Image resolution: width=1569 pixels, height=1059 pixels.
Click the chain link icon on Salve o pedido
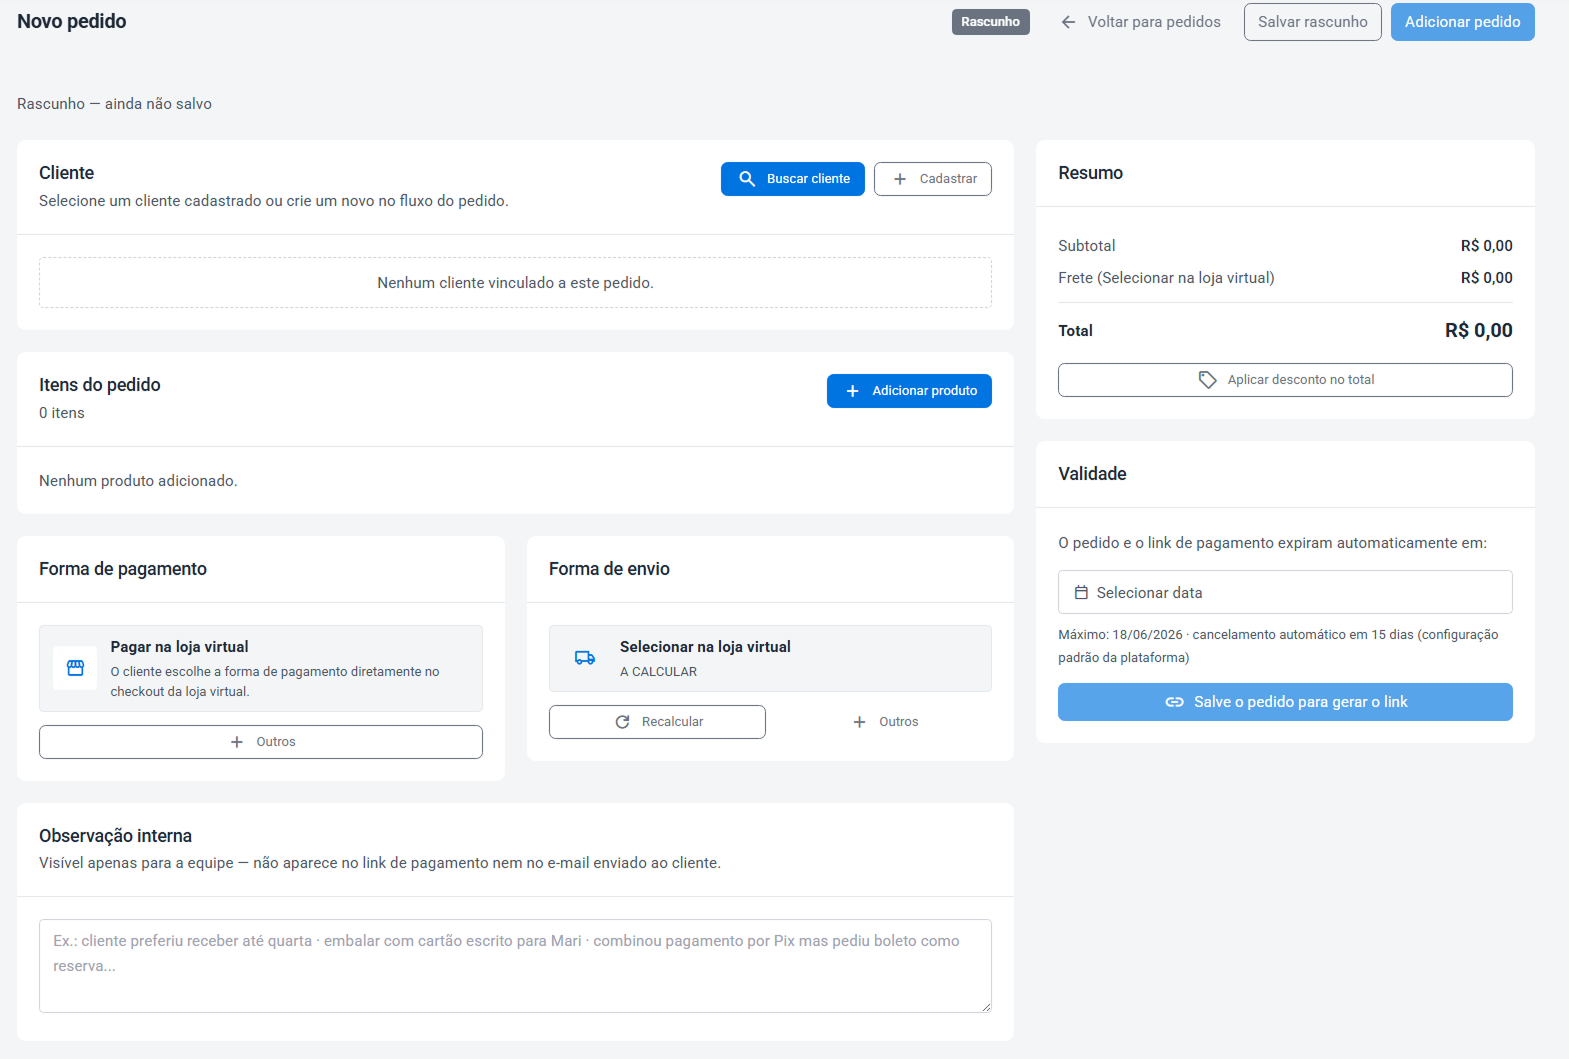[x=1175, y=702]
